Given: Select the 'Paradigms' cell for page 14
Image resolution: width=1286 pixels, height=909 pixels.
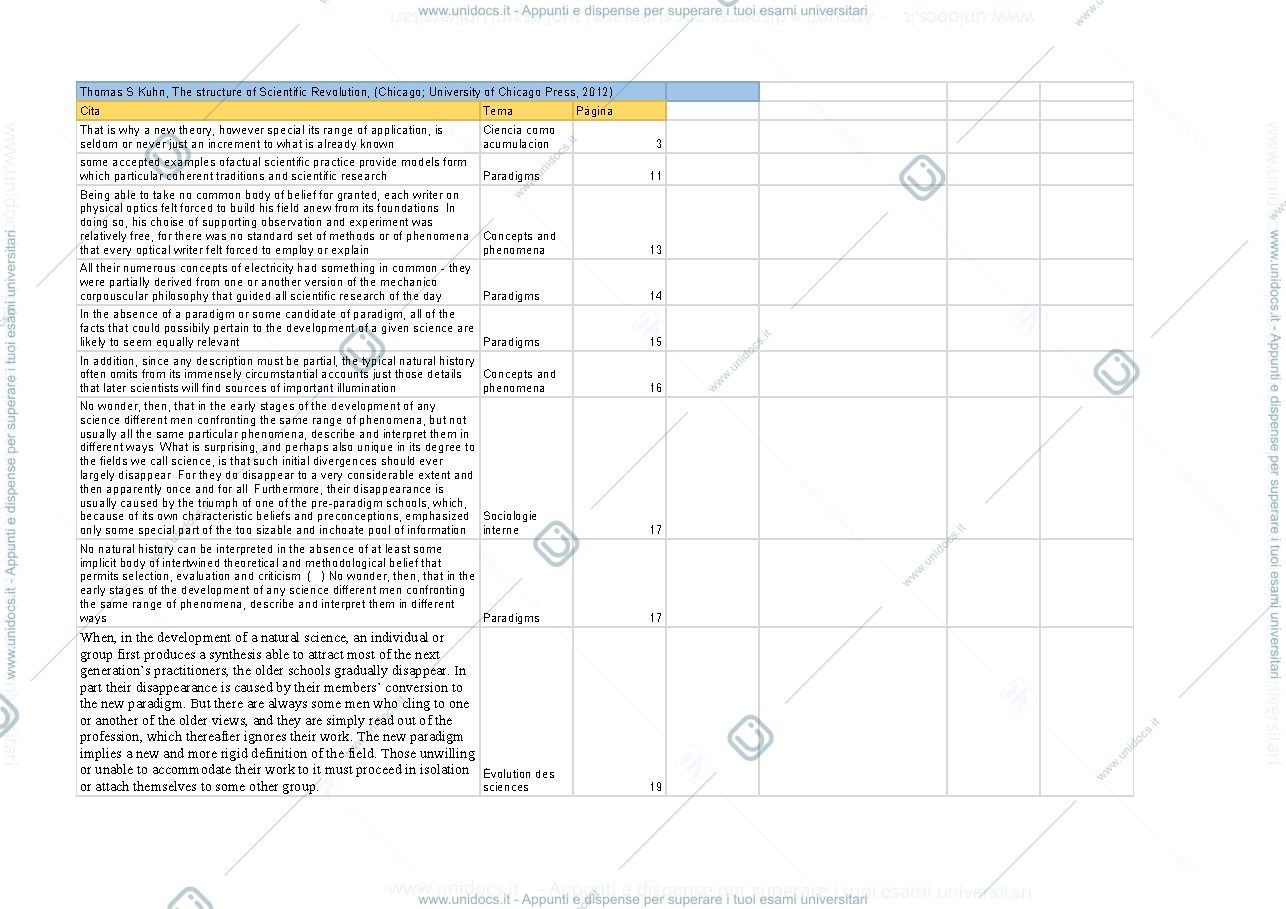Looking at the screenshot, I should 526,282.
